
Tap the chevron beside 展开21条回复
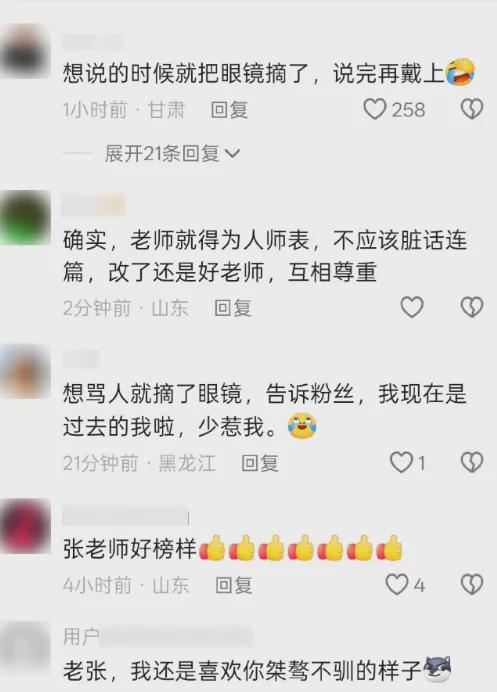[x=232, y=154]
